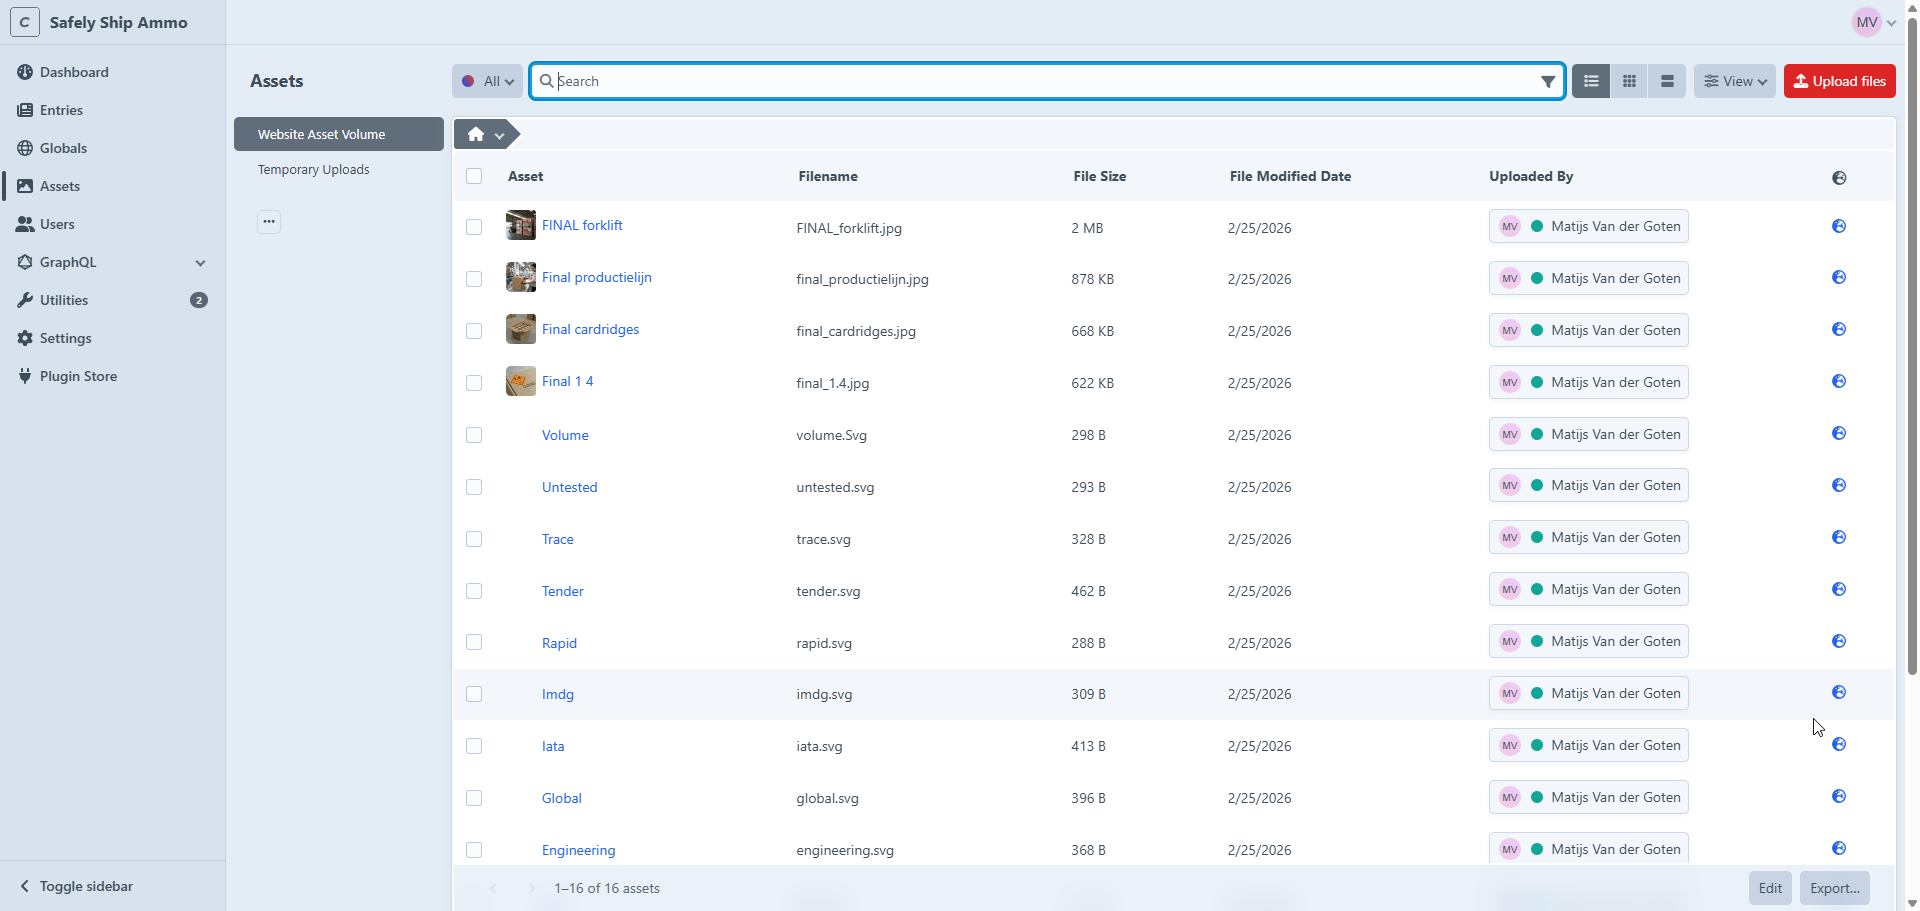Check the Tender row checkbox
Image resolution: width=1920 pixels, height=911 pixels.
coord(474,591)
